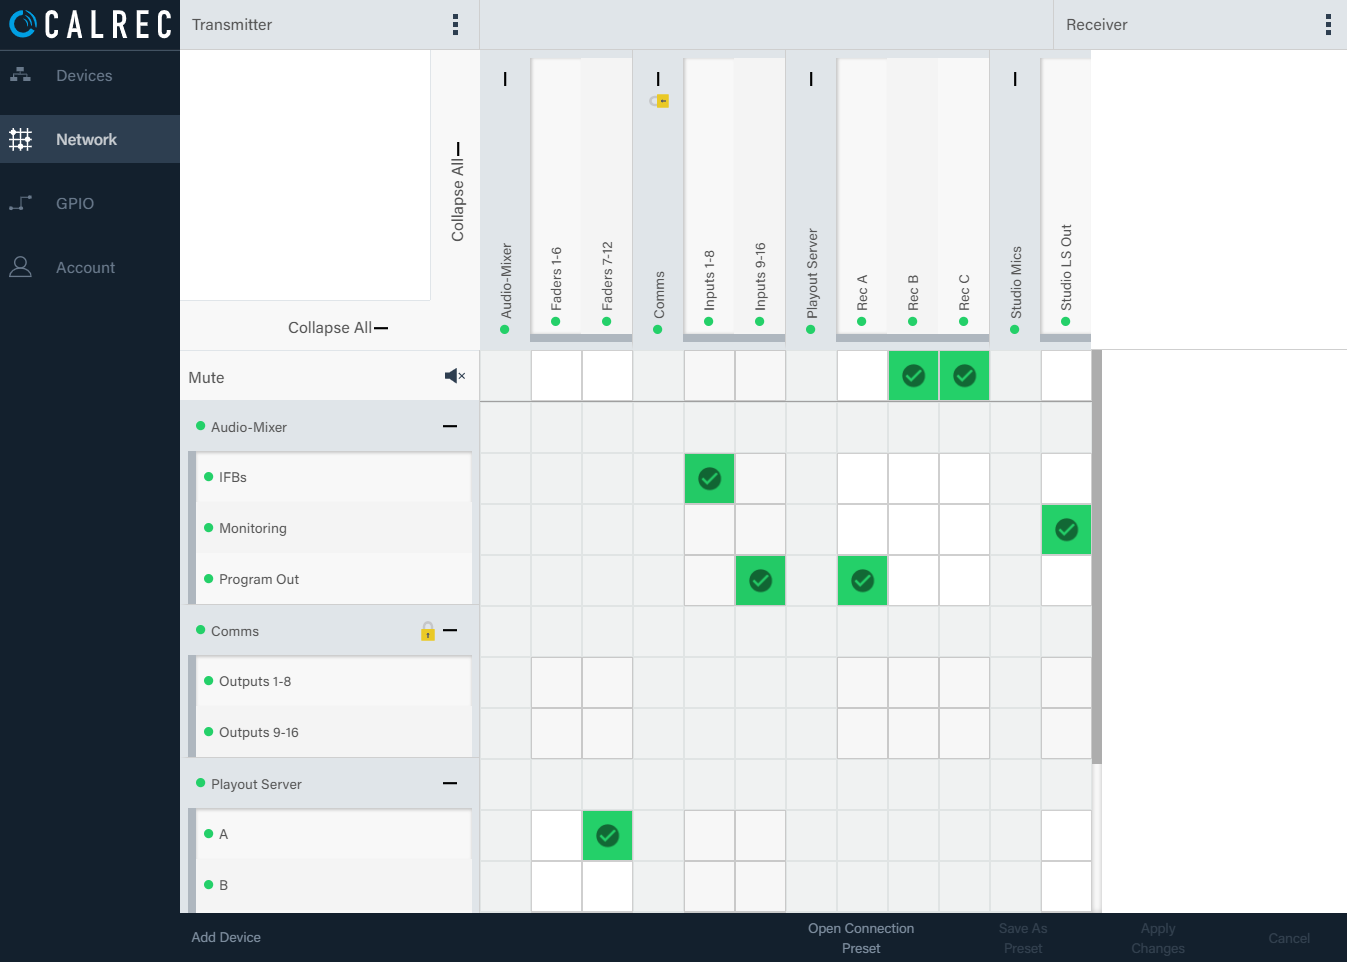The width and height of the screenshot is (1347, 962).
Task: Click the GPIO sidebar icon
Action: [x=20, y=203]
